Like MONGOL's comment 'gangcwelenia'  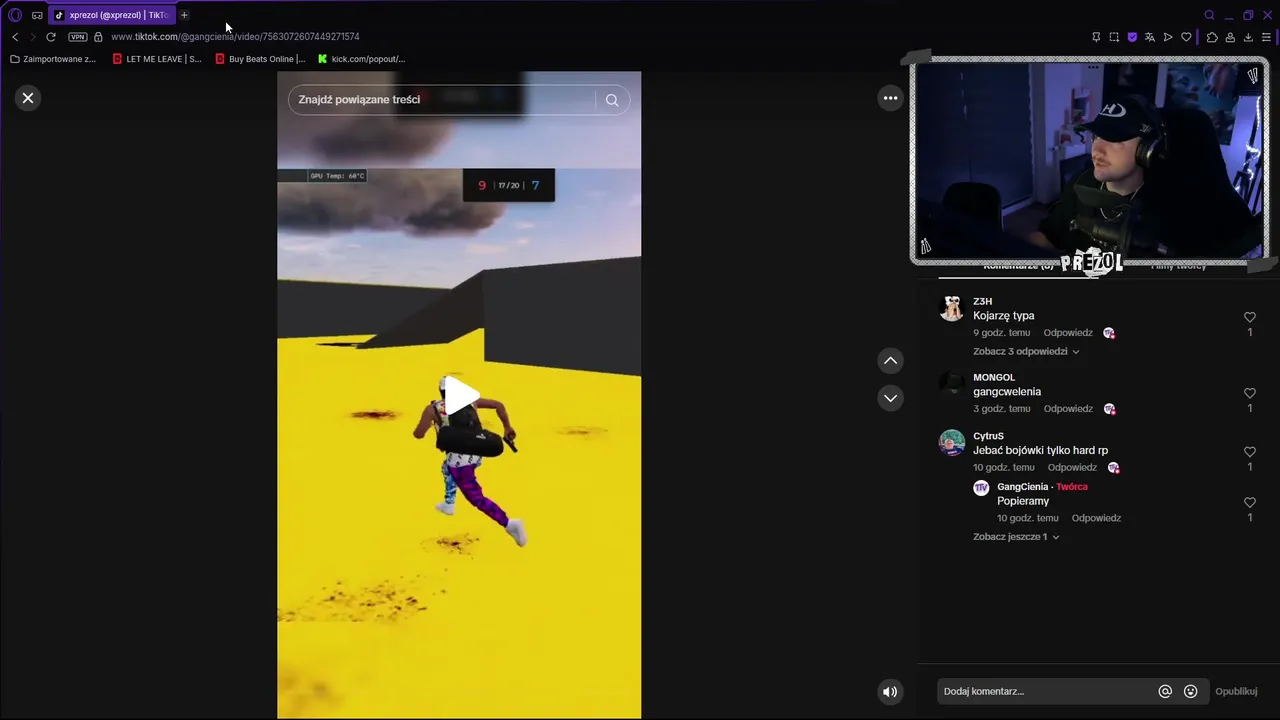1249,393
